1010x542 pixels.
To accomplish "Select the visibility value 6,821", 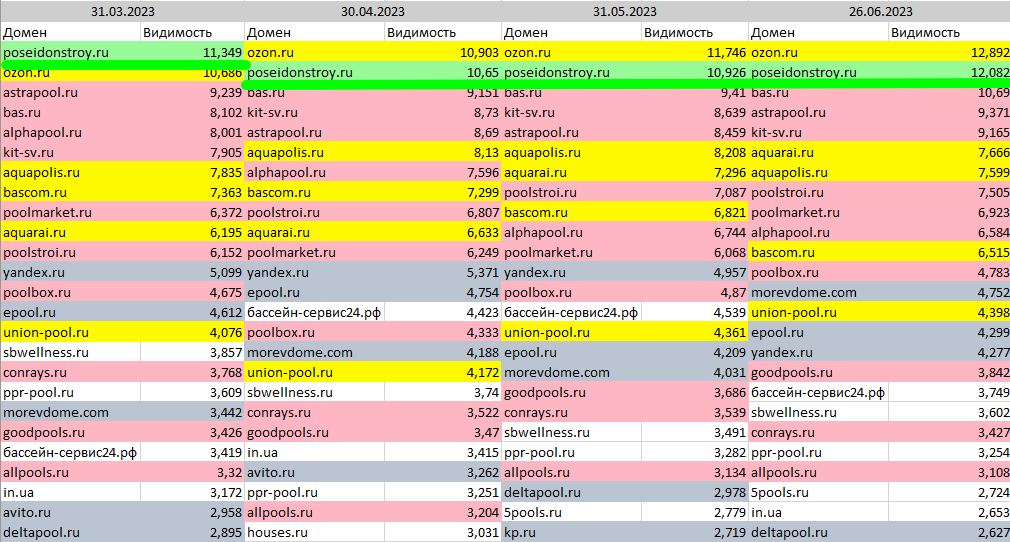I will (x=695, y=212).
